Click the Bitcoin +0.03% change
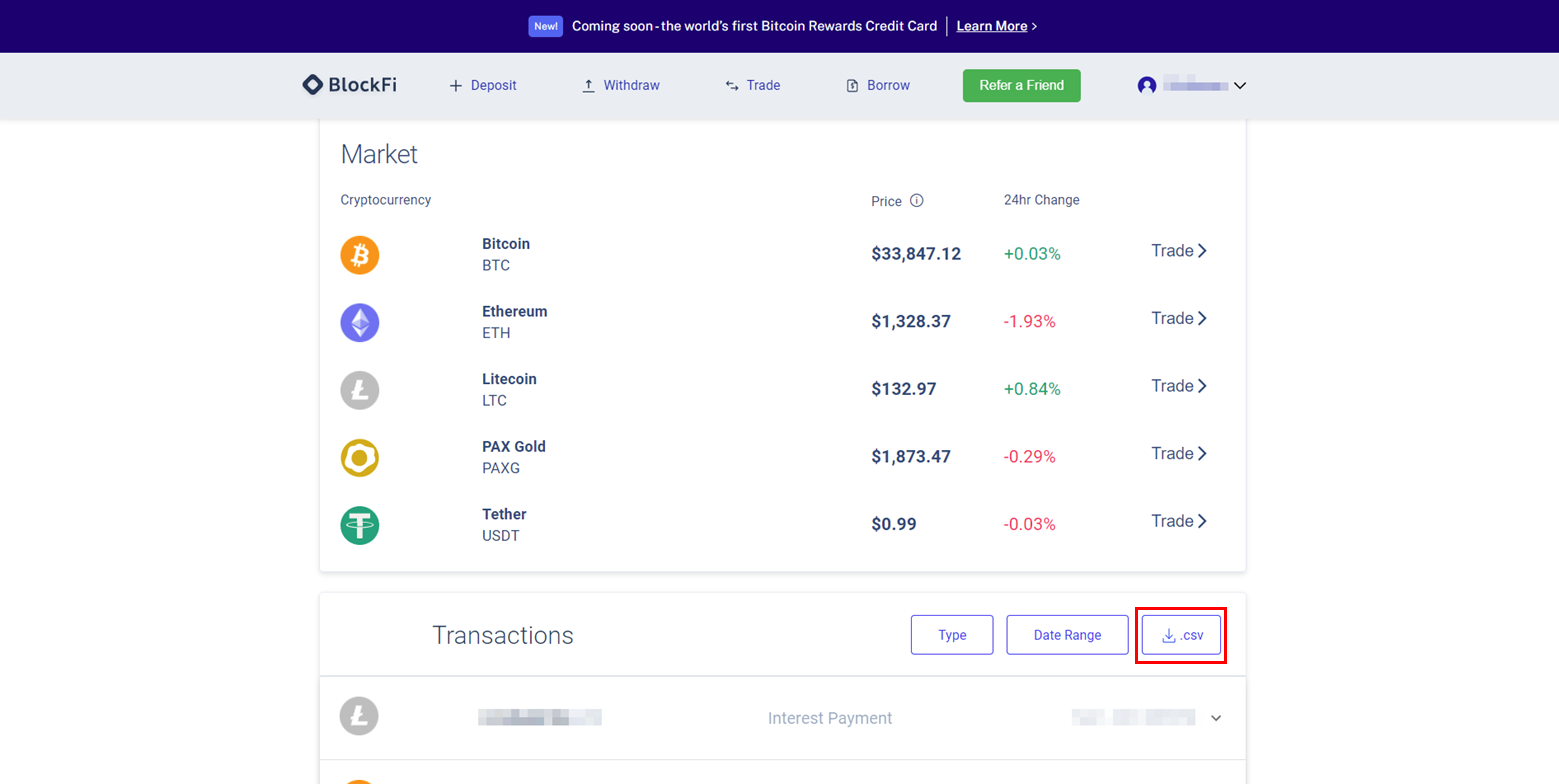This screenshot has width=1559, height=784. (x=1032, y=254)
